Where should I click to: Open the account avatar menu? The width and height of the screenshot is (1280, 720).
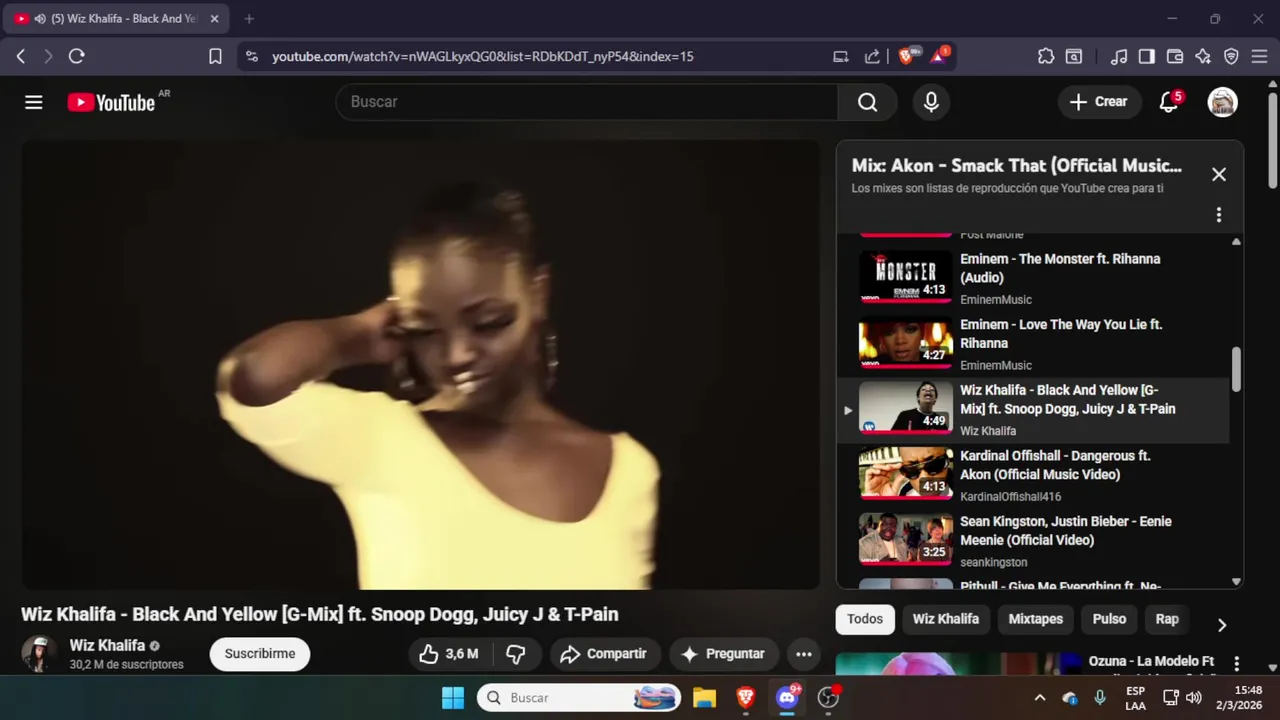tap(1223, 102)
